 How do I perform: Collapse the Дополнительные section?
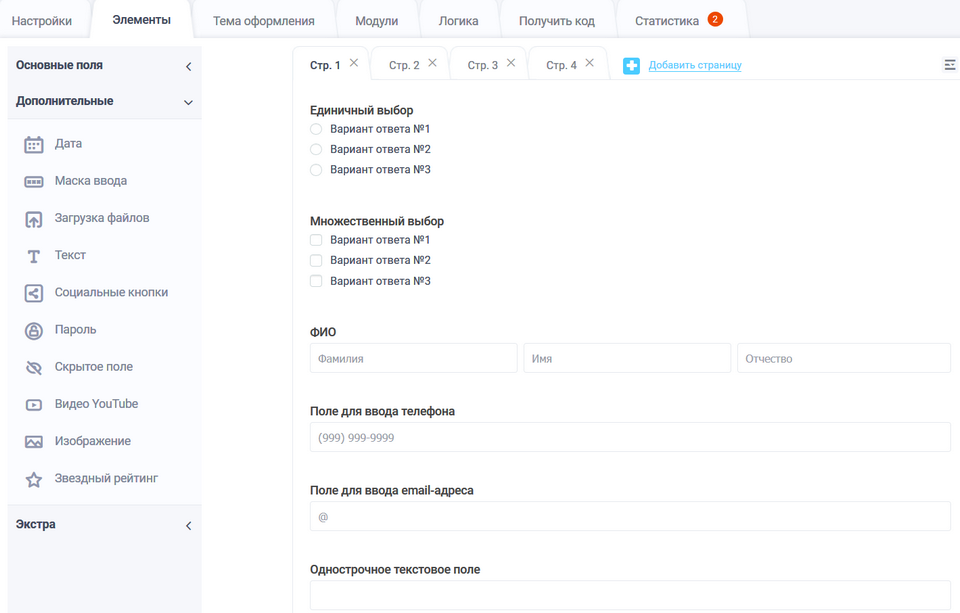point(188,102)
